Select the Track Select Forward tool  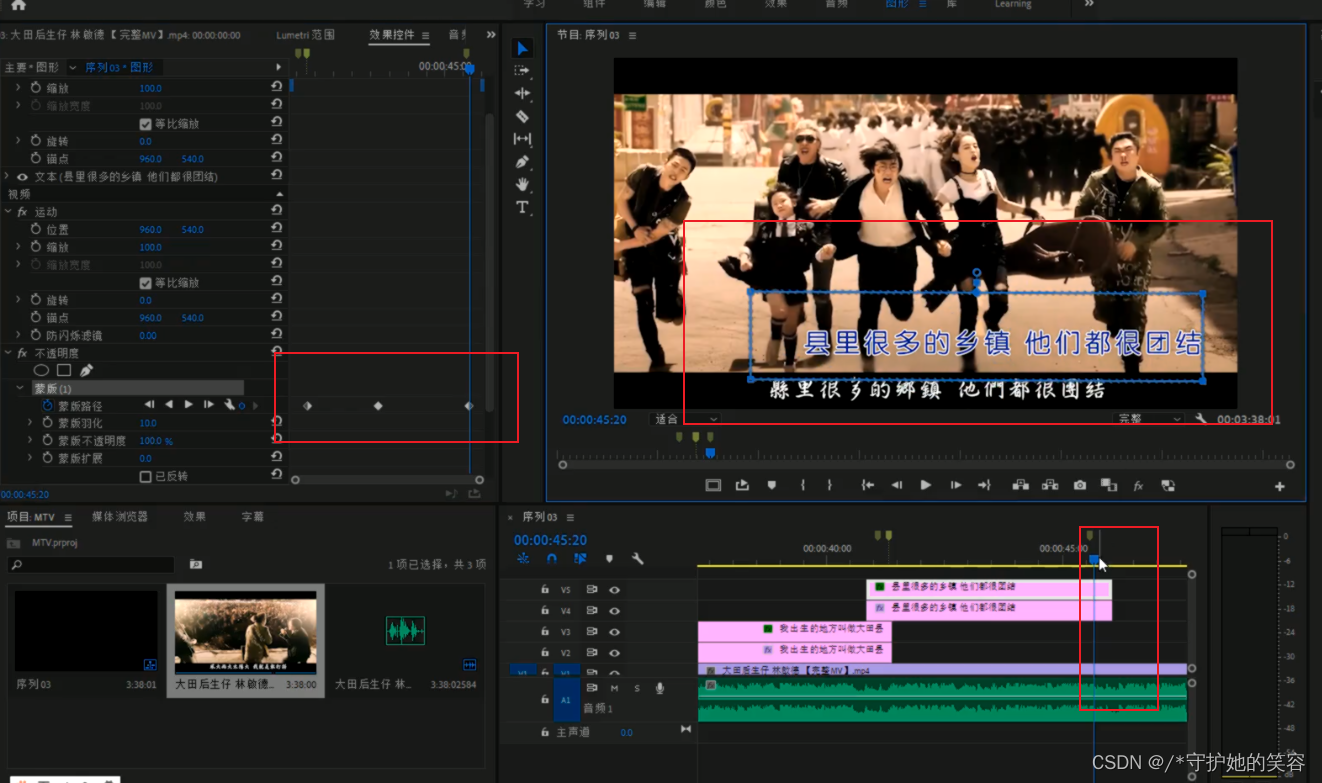tap(522, 70)
